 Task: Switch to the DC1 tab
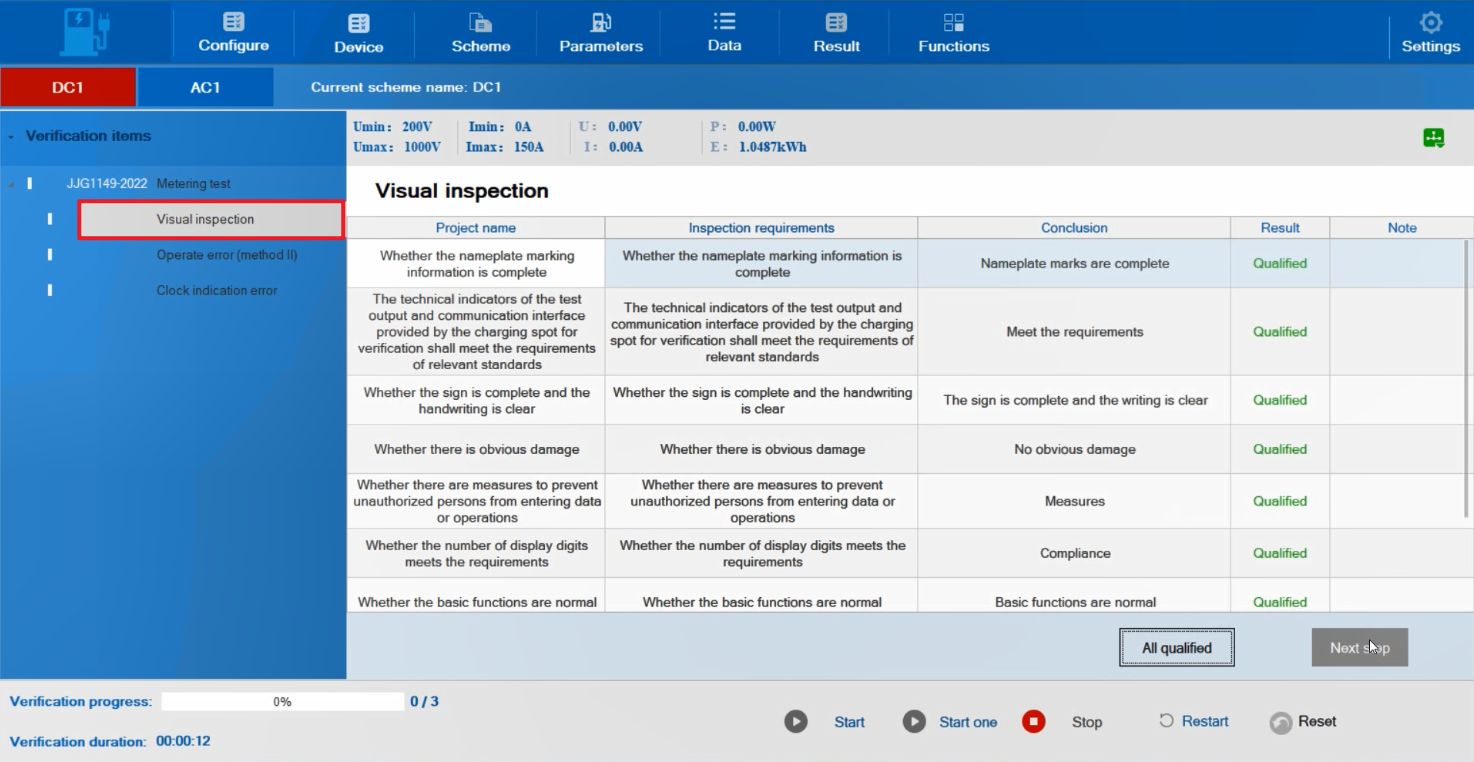(x=68, y=87)
